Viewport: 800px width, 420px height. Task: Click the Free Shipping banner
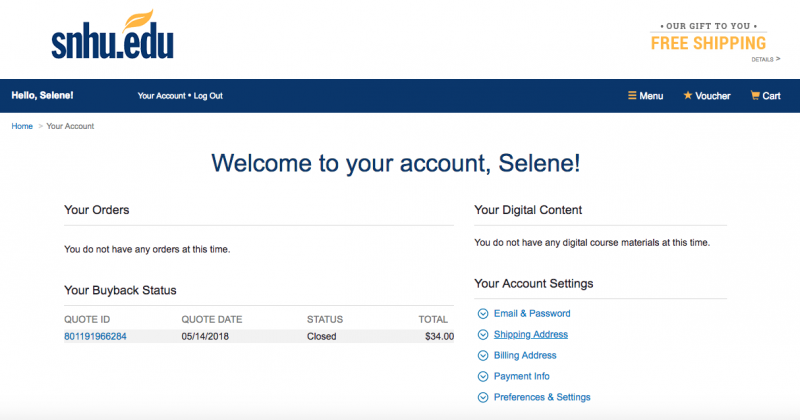pos(708,42)
